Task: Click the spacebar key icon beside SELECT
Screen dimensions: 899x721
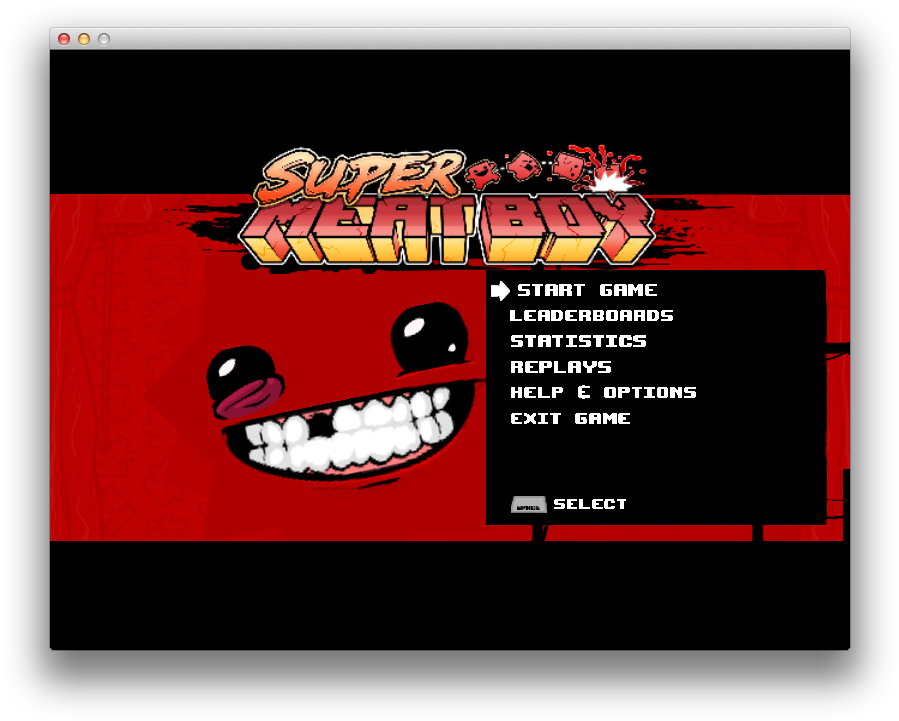Action: click(527, 504)
